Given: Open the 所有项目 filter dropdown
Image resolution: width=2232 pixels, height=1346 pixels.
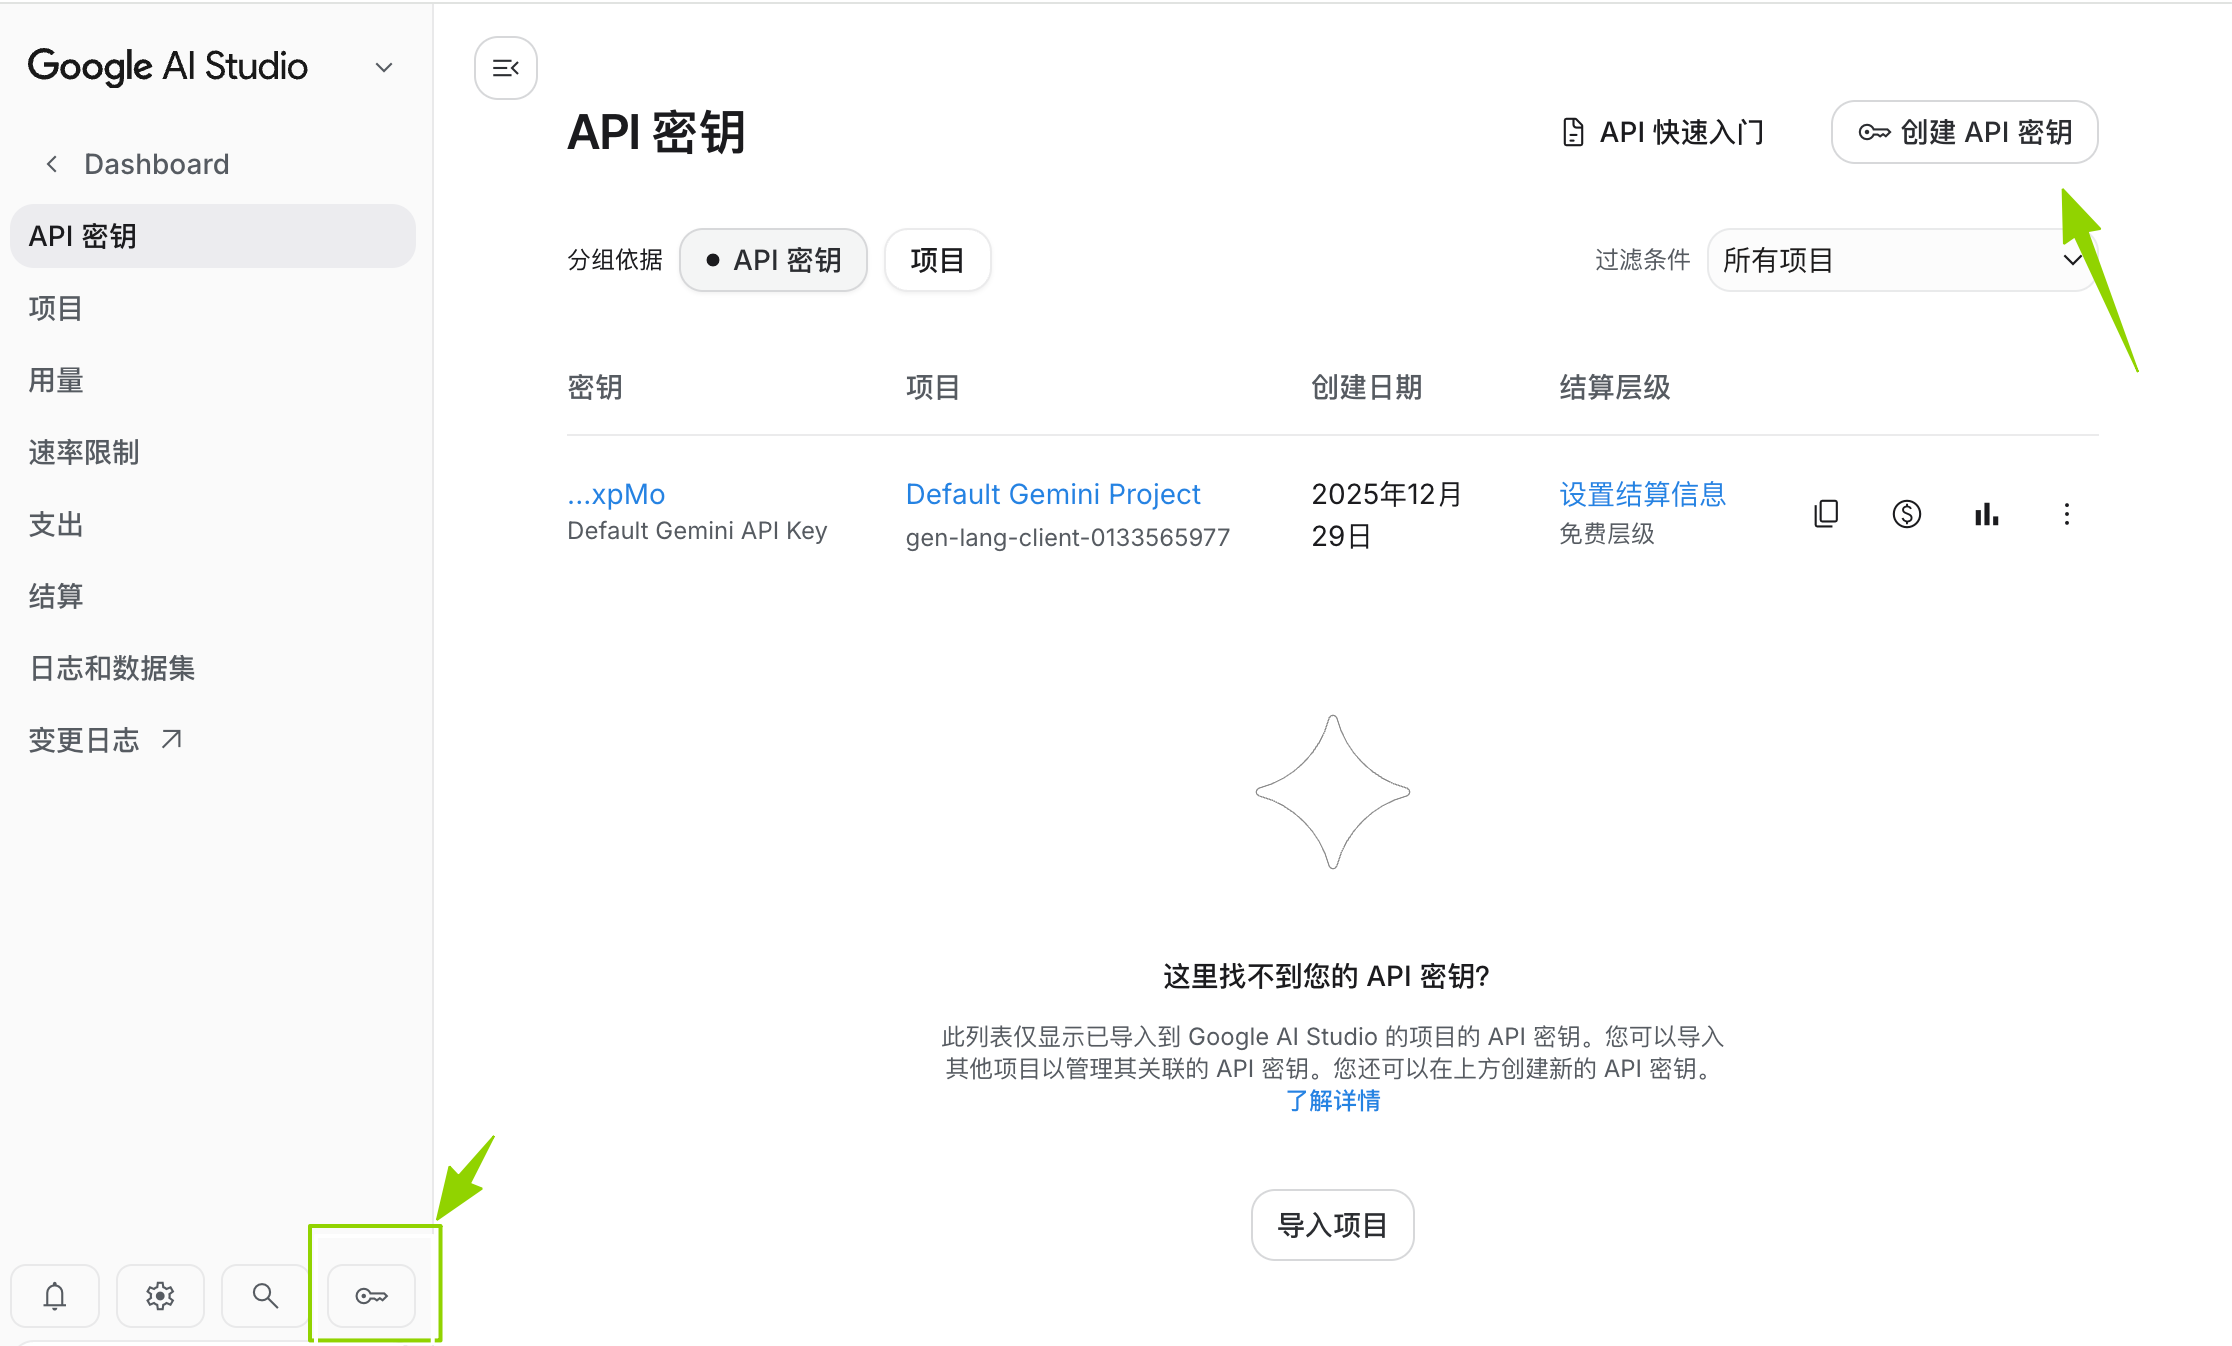Looking at the screenshot, I should coord(1902,260).
